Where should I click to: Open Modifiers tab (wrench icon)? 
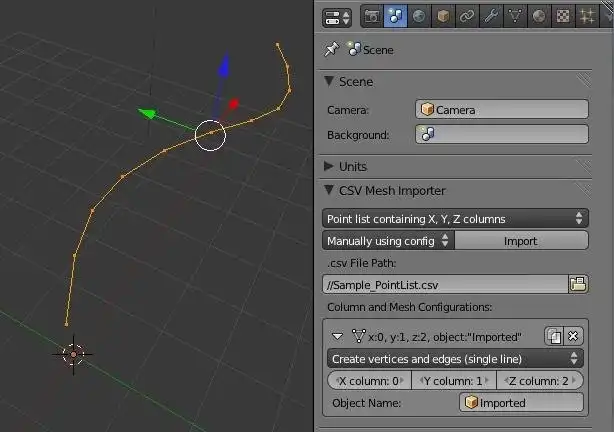click(491, 16)
